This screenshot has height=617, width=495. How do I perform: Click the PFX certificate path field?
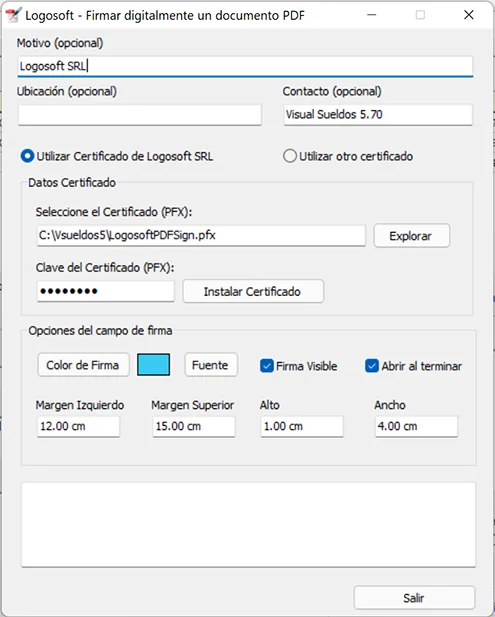(x=201, y=236)
